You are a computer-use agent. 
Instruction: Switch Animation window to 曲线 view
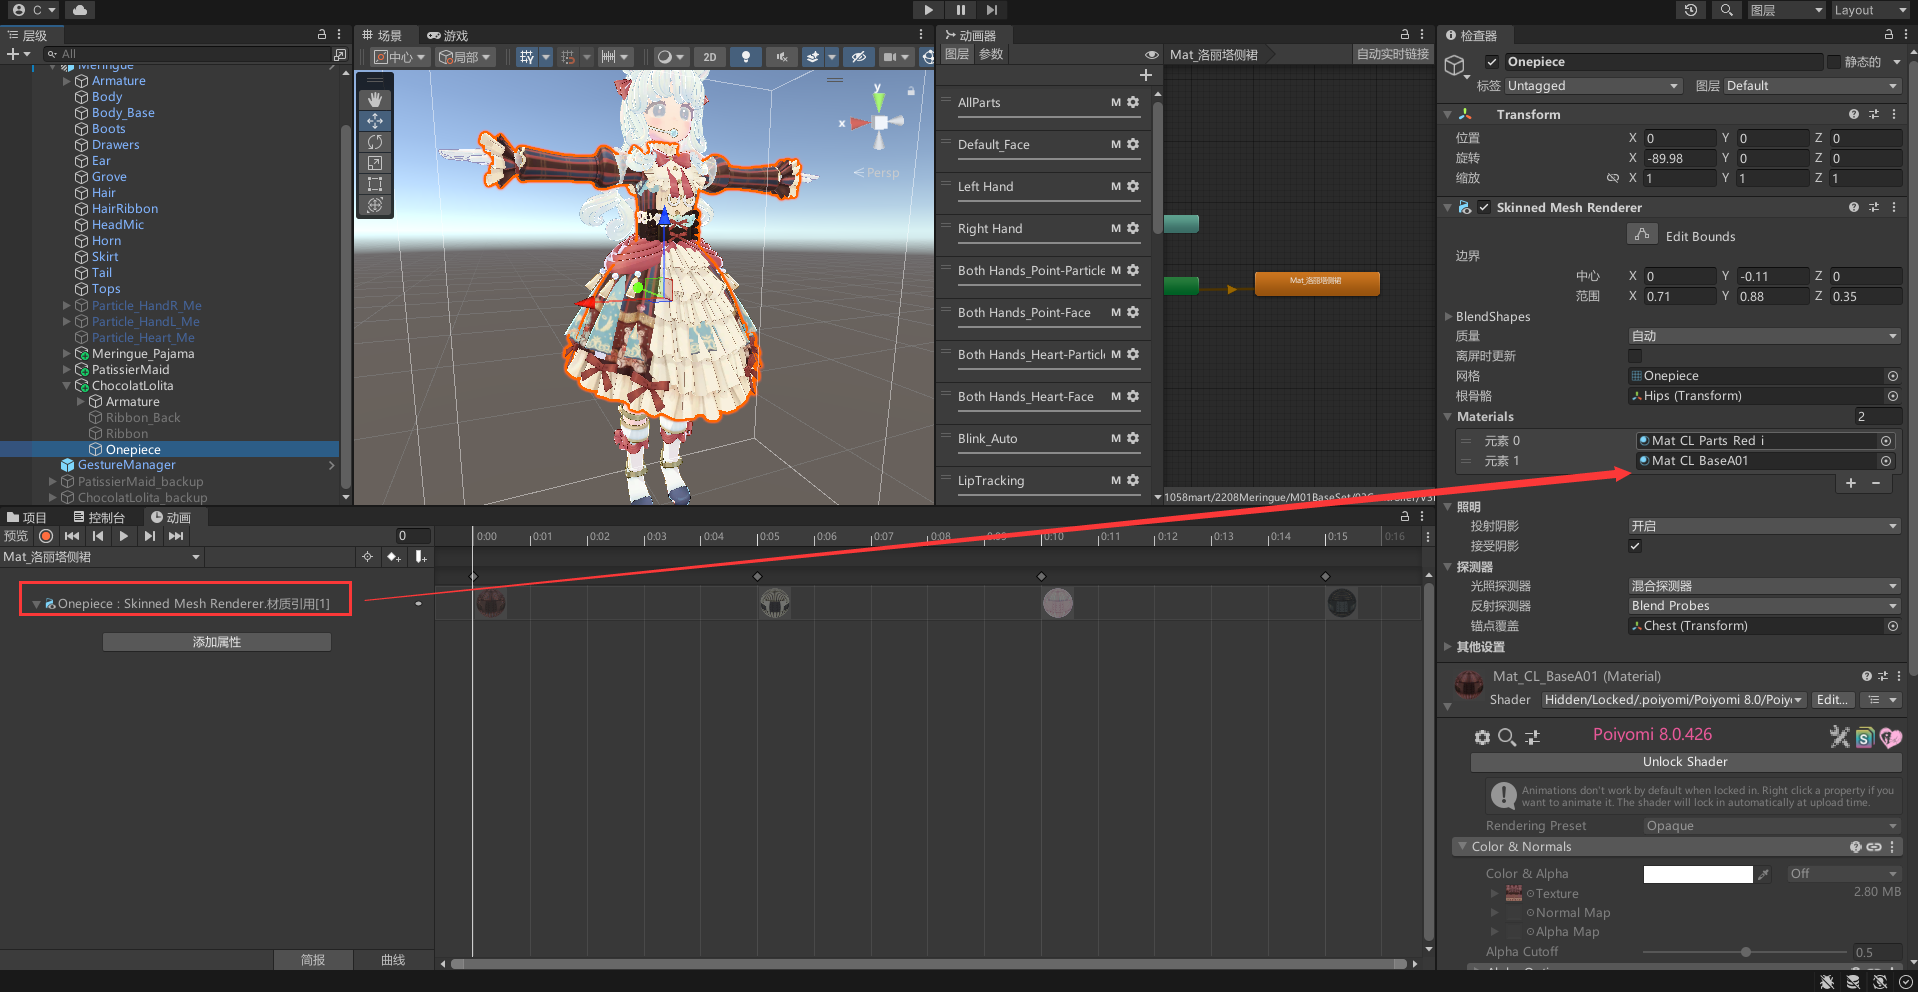[x=393, y=960]
